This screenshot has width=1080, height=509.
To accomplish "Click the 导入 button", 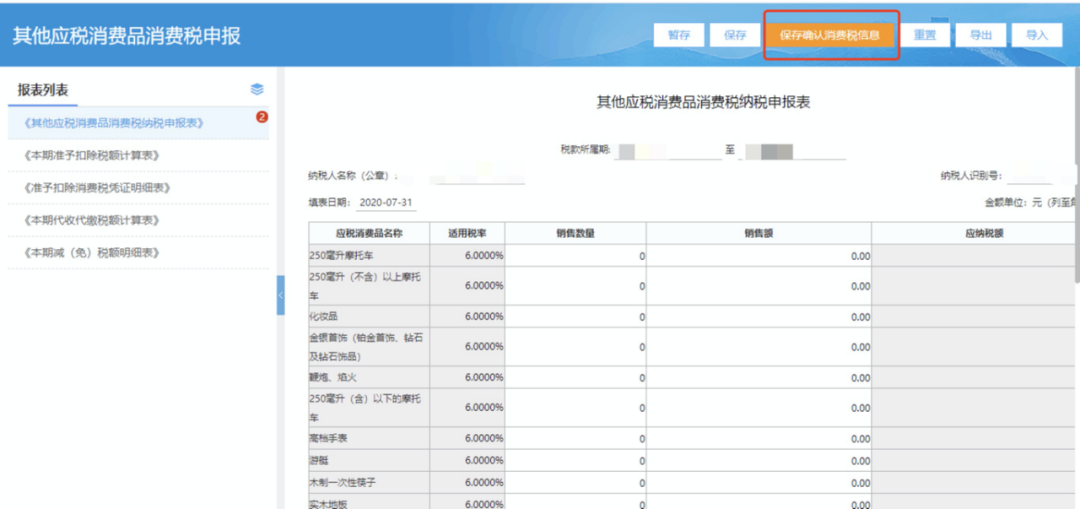I will coord(1037,36).
